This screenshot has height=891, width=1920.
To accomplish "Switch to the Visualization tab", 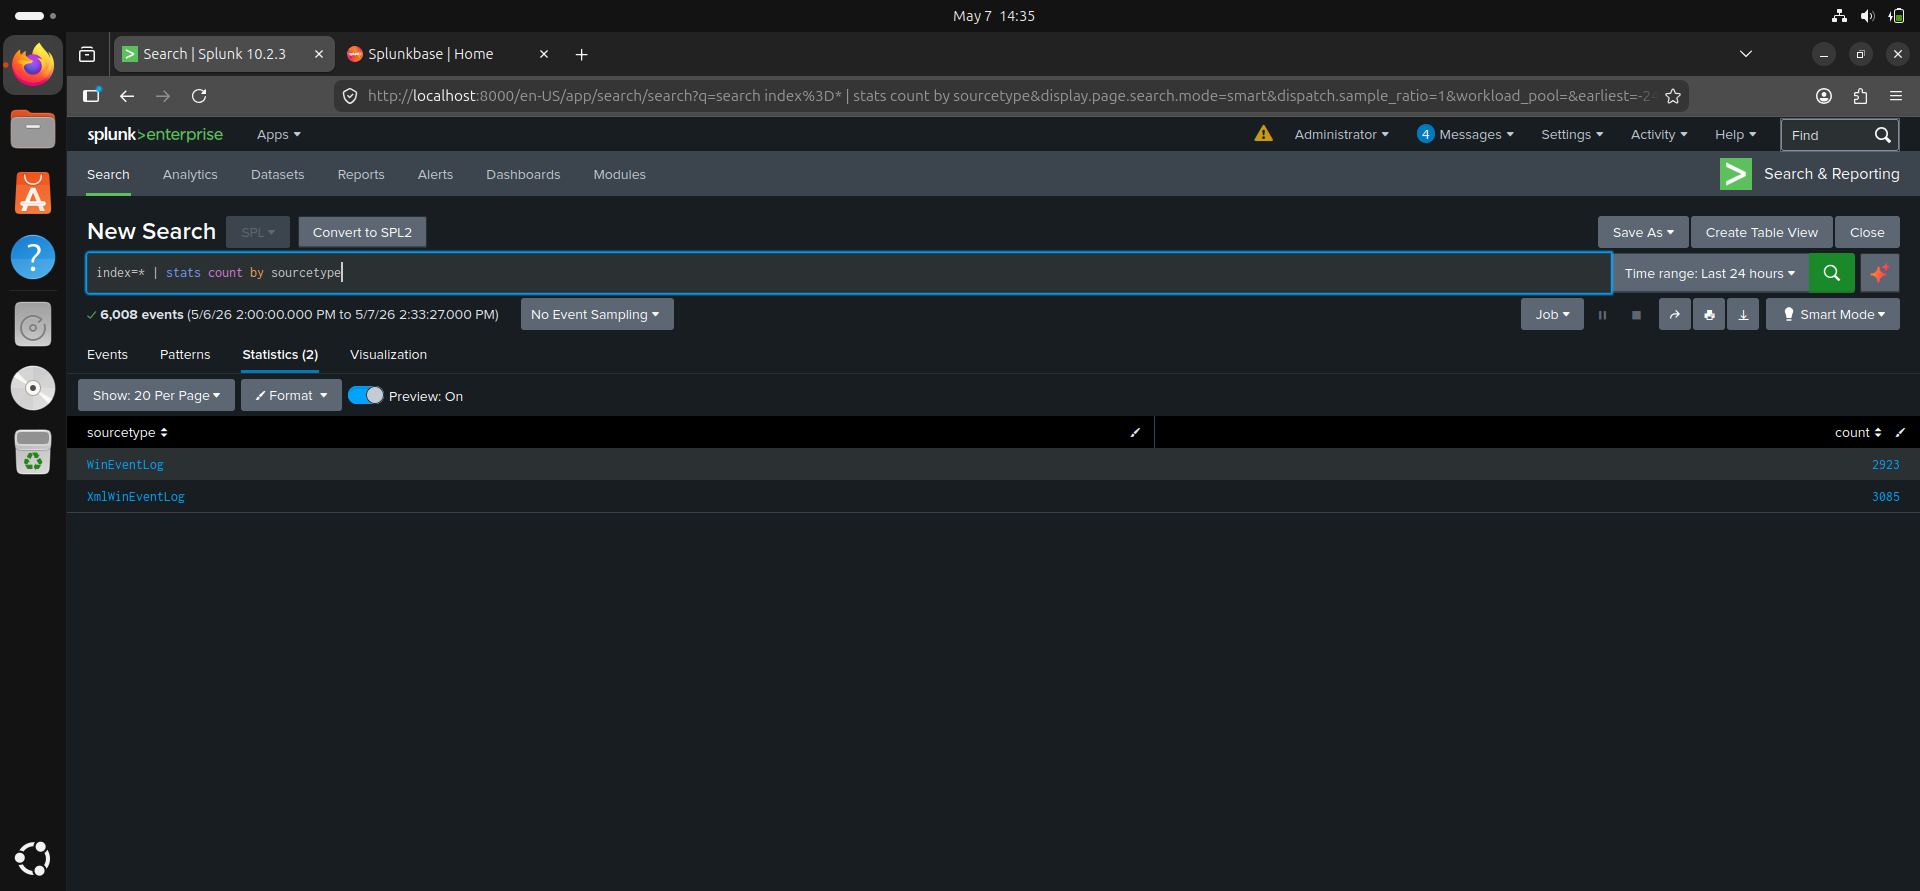I will [x=388, y=355].
